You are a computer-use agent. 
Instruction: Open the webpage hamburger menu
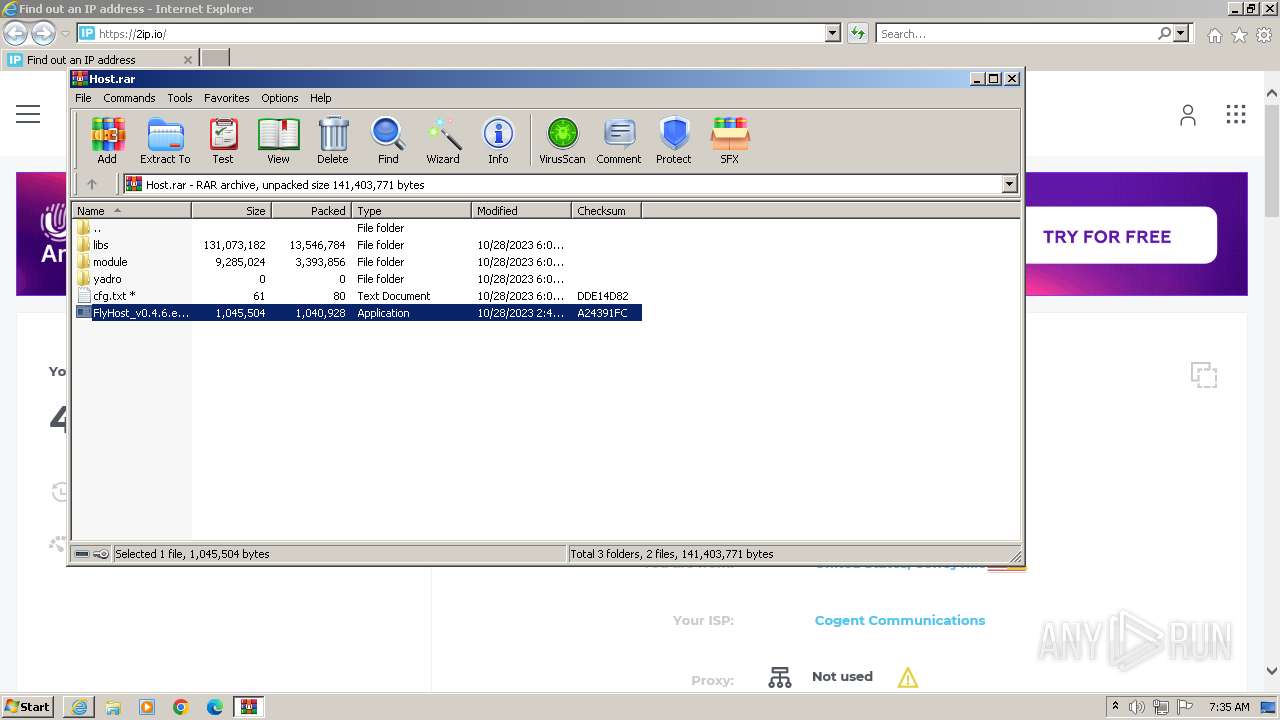click(28, 114)
